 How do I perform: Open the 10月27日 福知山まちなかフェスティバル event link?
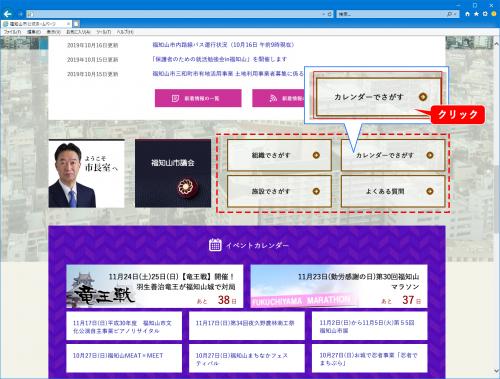pos(247,358)
